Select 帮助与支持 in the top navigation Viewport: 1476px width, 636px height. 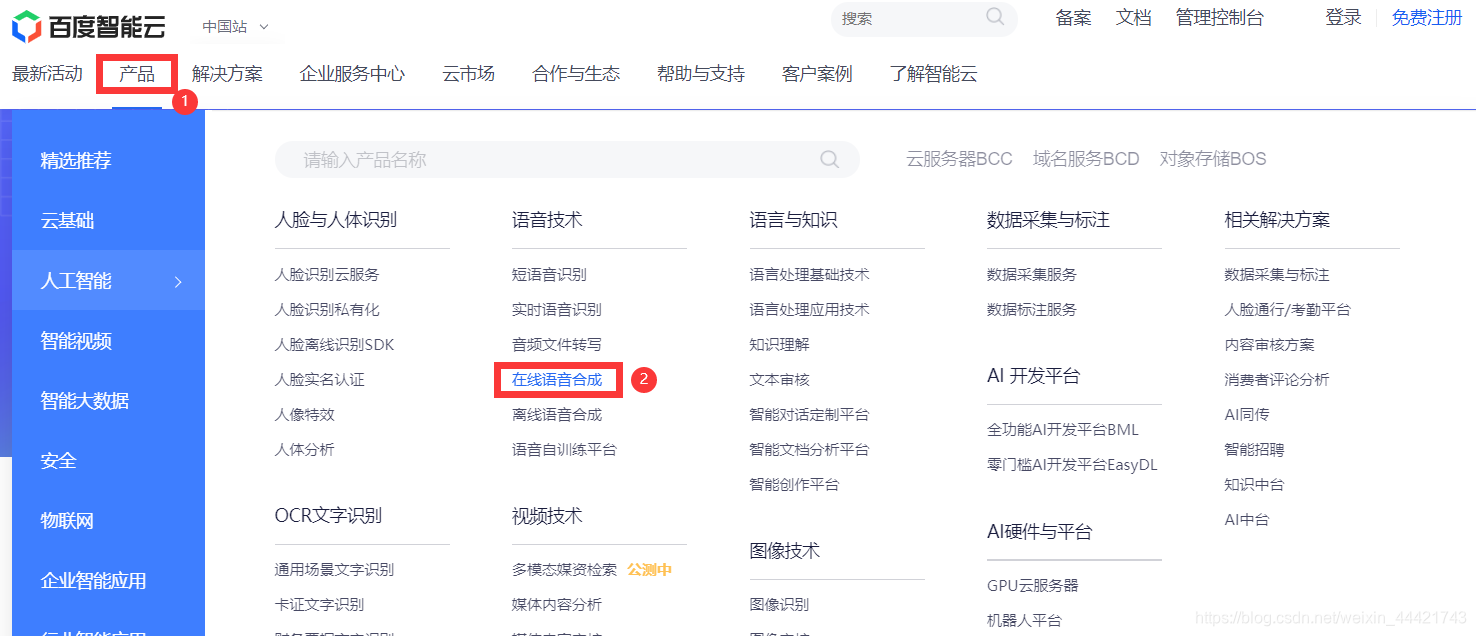[700, 72]
